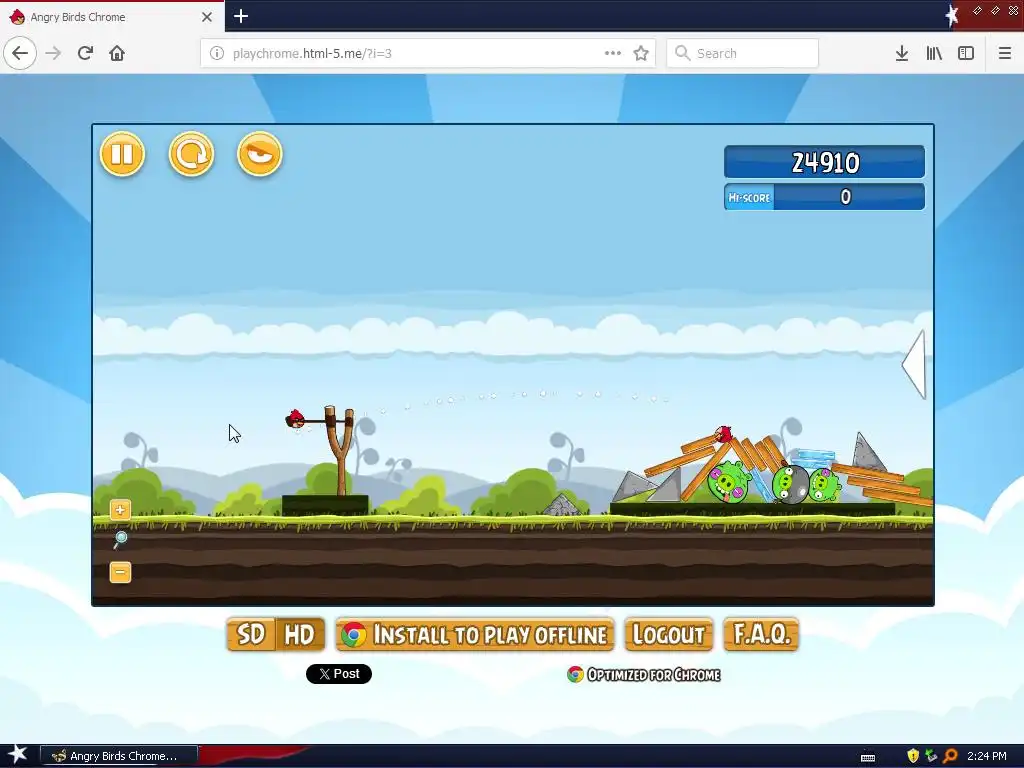Viewport: 1024px width, 768px height.
Task: Click the Logout button
Action: coord(669,634)
